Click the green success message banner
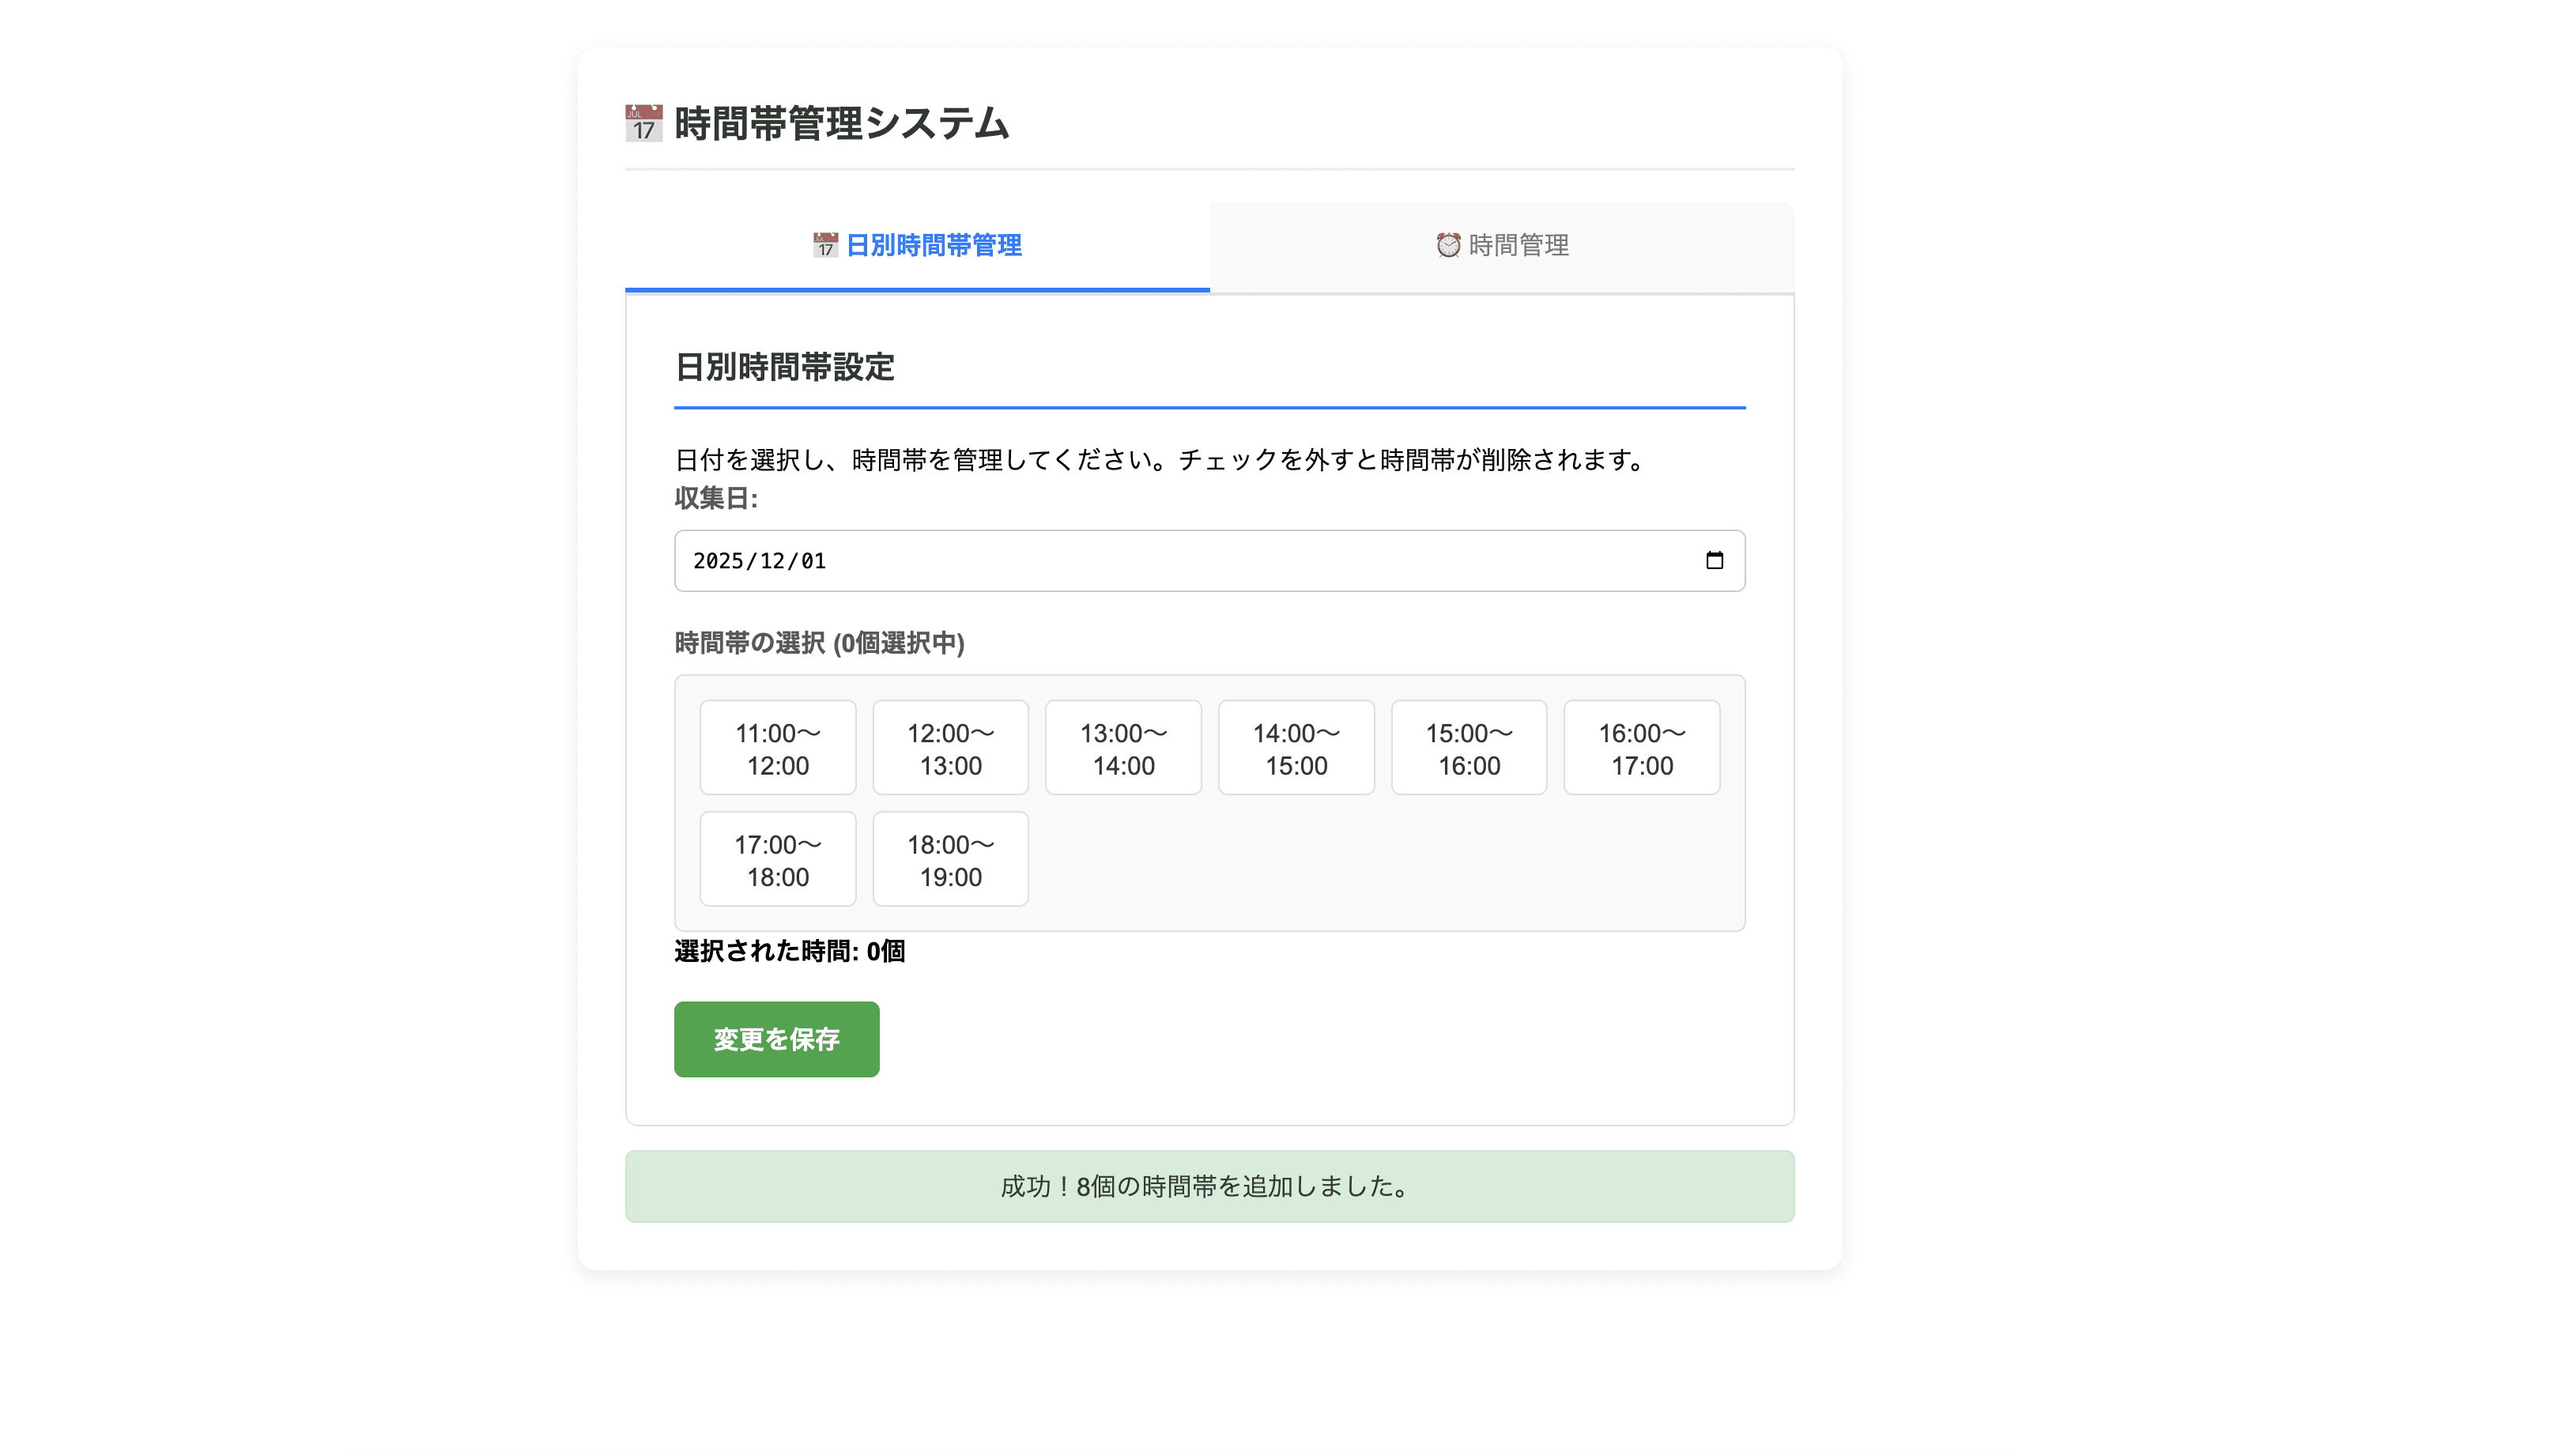Screen dimensions: 2558x1456 point(1209,1186)
